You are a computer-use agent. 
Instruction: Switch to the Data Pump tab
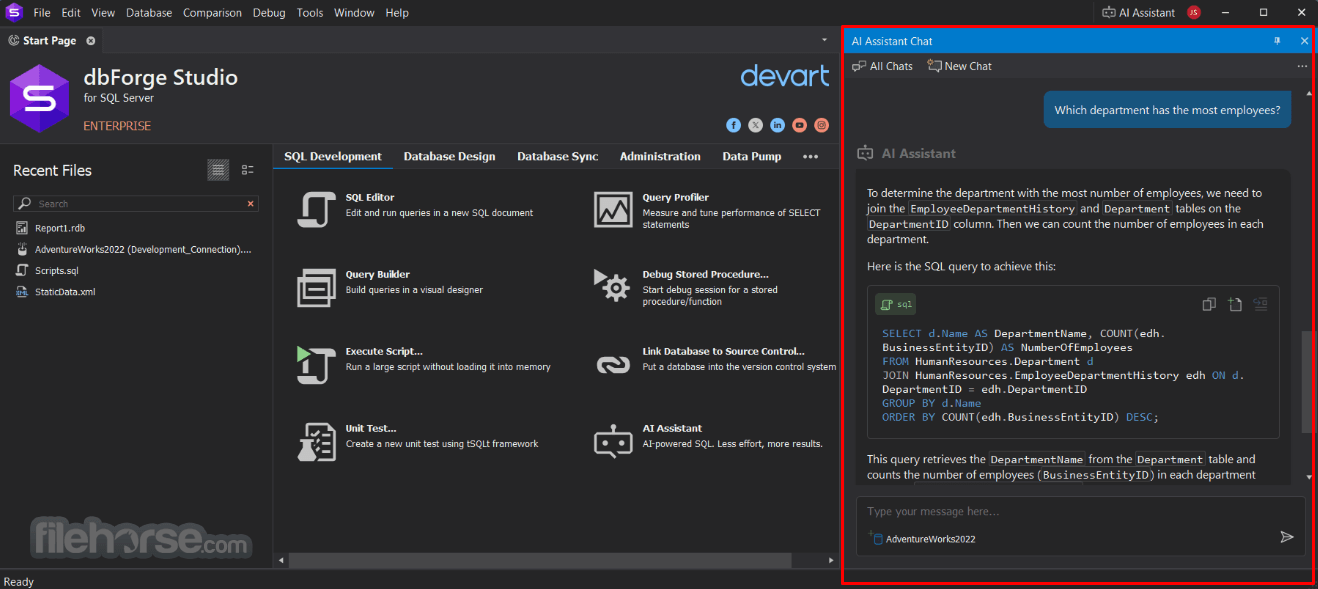tap(752, 157)
